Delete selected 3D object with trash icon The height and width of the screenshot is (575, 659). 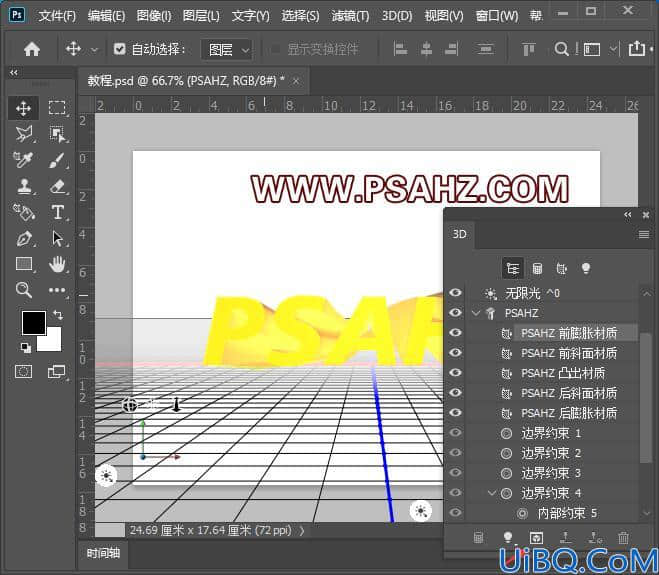pos(624,537)
